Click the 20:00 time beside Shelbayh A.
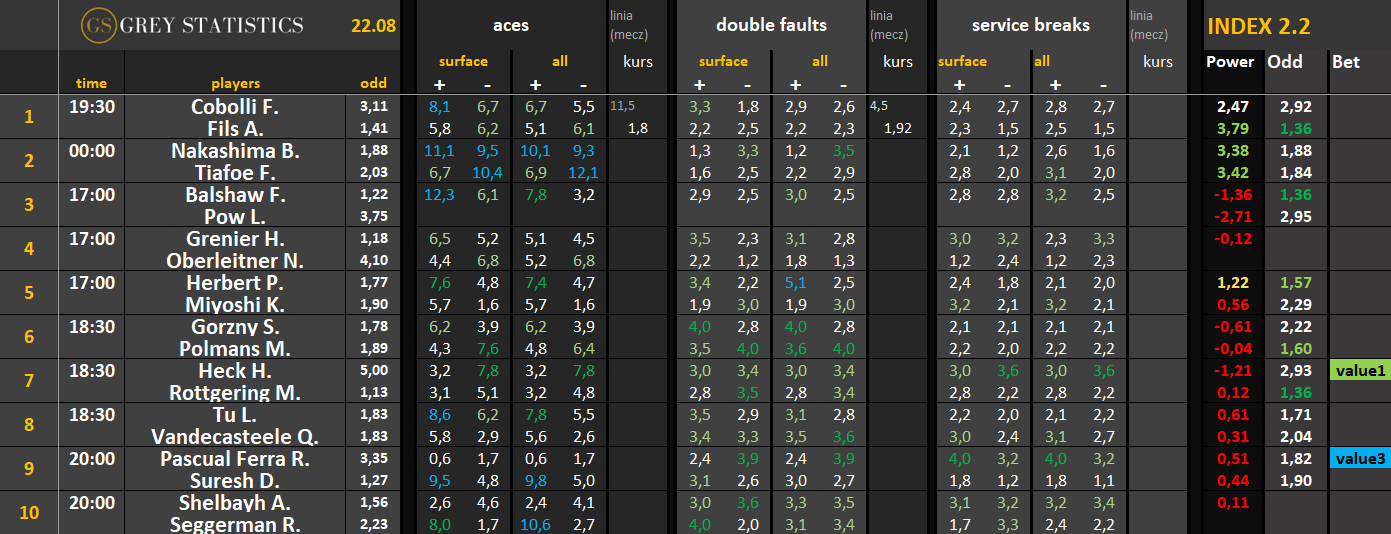The image size is (1391, 534). [x=91, y=502]
